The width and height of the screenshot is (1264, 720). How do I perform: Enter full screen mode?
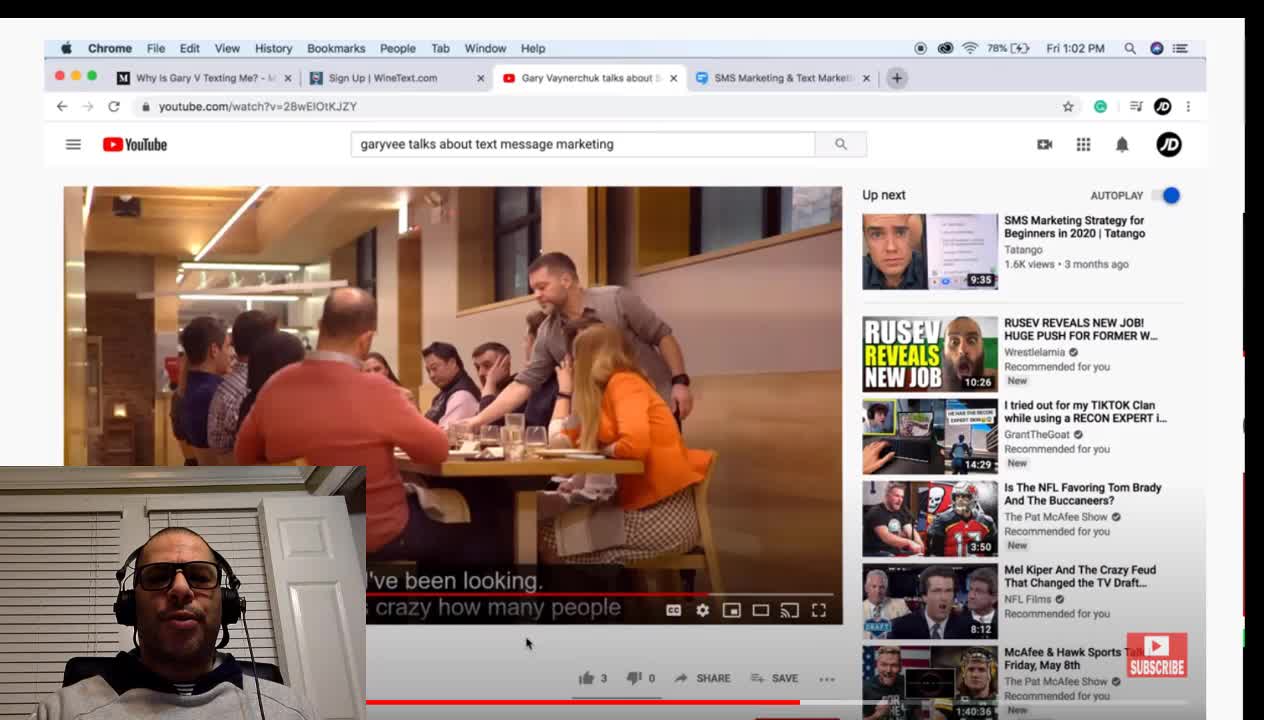point(818,610)
